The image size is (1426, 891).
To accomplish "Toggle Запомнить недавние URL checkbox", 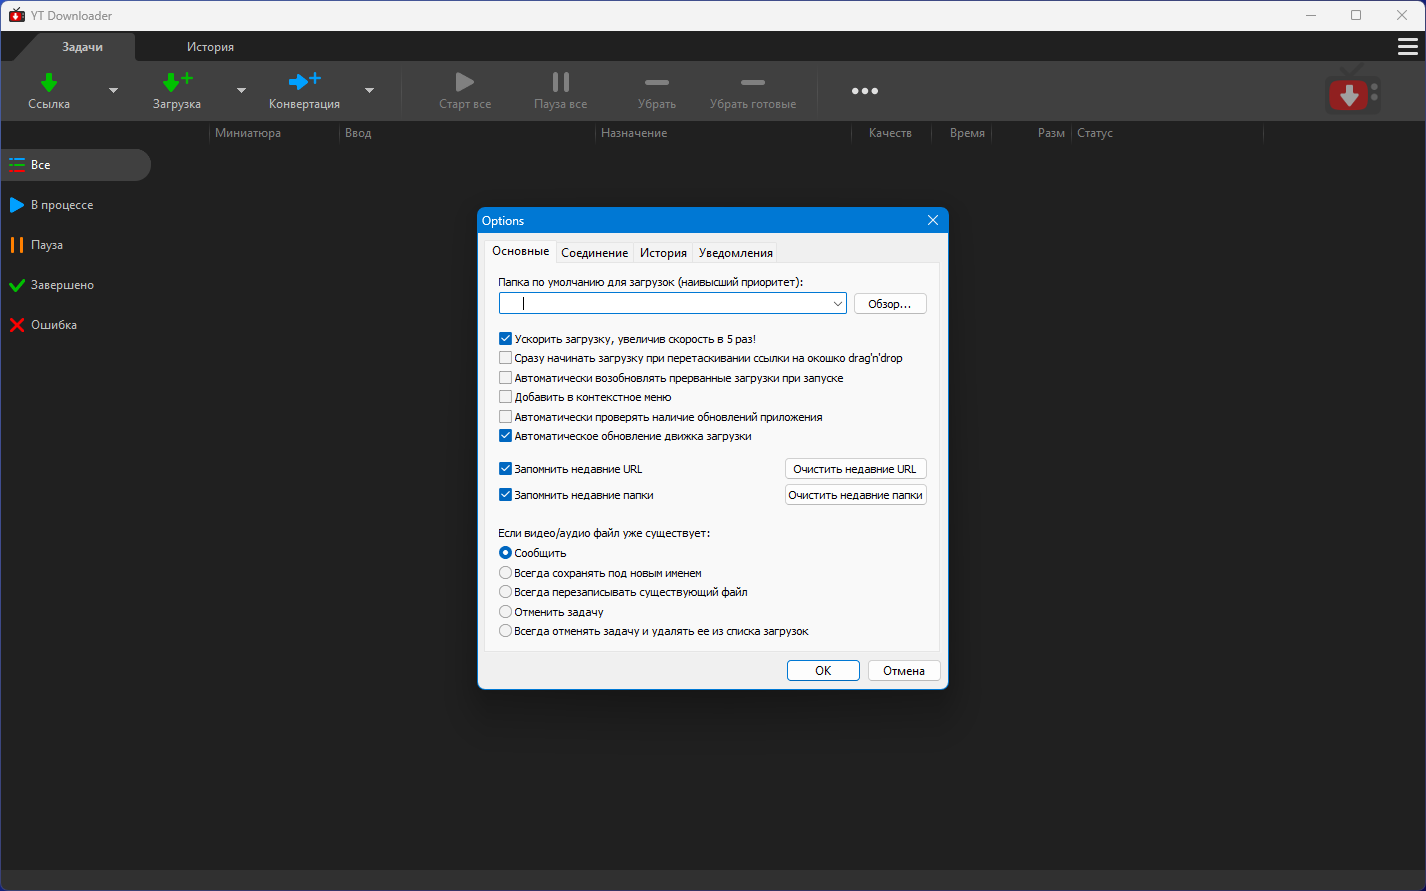I will tap(505, 469).
